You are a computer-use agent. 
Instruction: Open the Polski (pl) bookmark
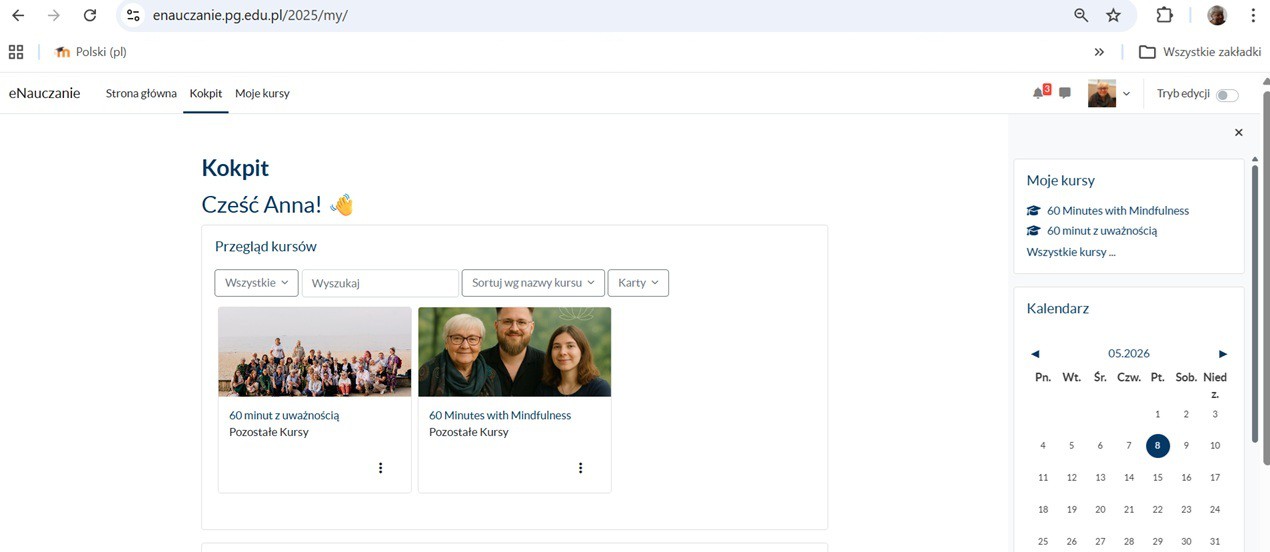click(x=91, y=52)
